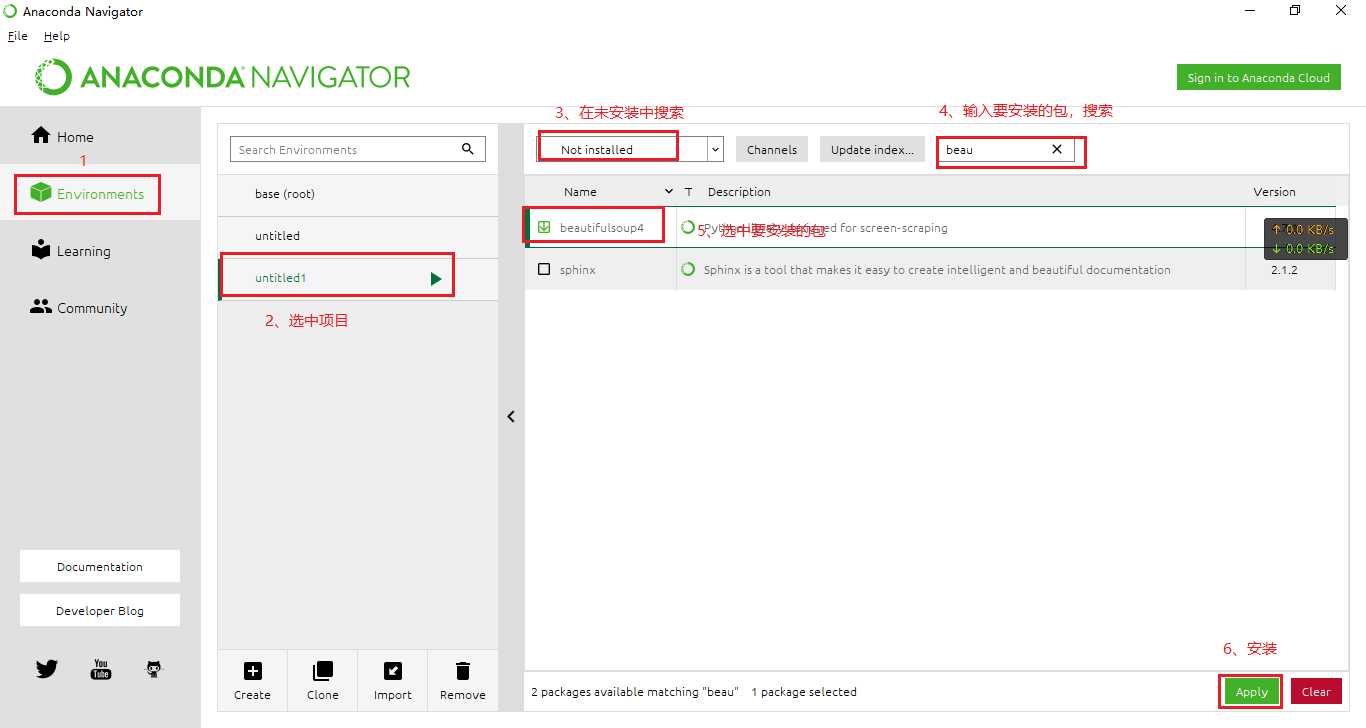Switch to the Environments tab

click(x=100, y=193)
